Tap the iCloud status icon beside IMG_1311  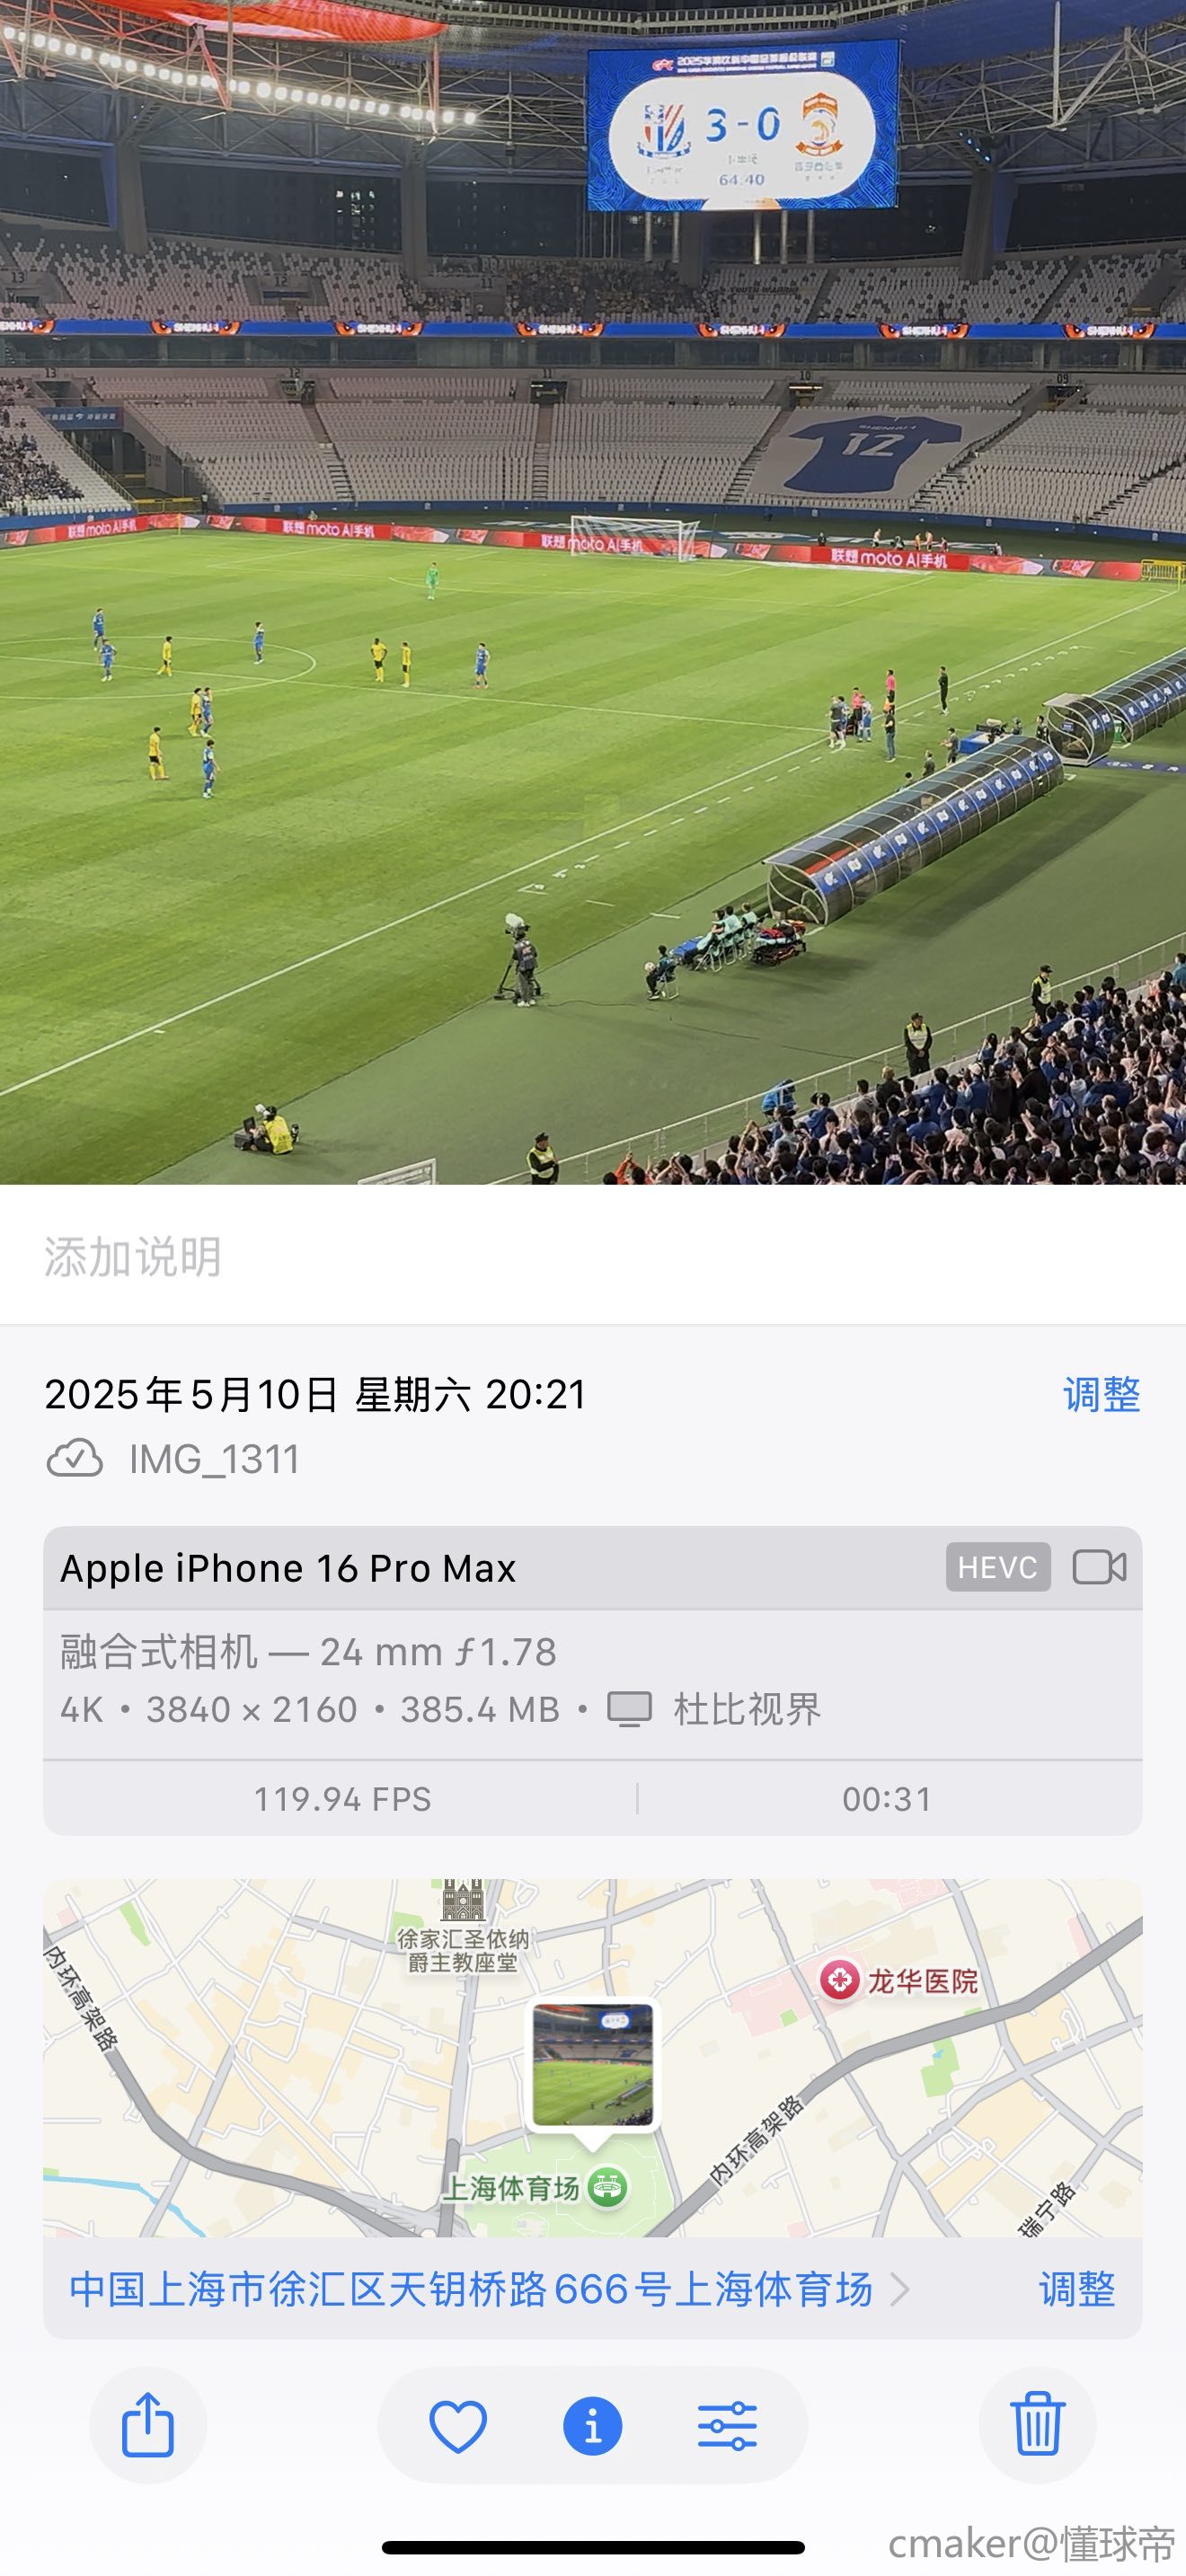[75, 1459]
